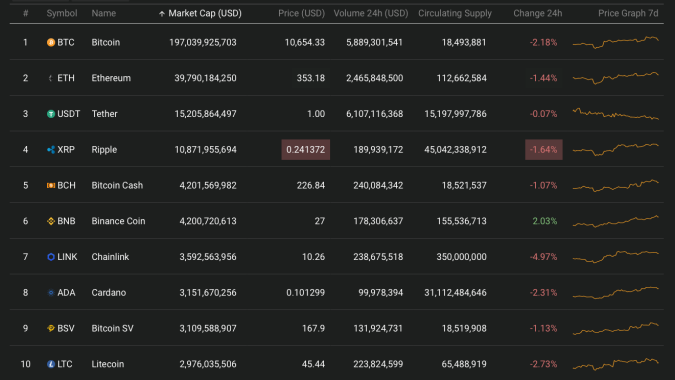
Task: Click Chainlink circulating supply 350,000,000
Action: (461, 256)
